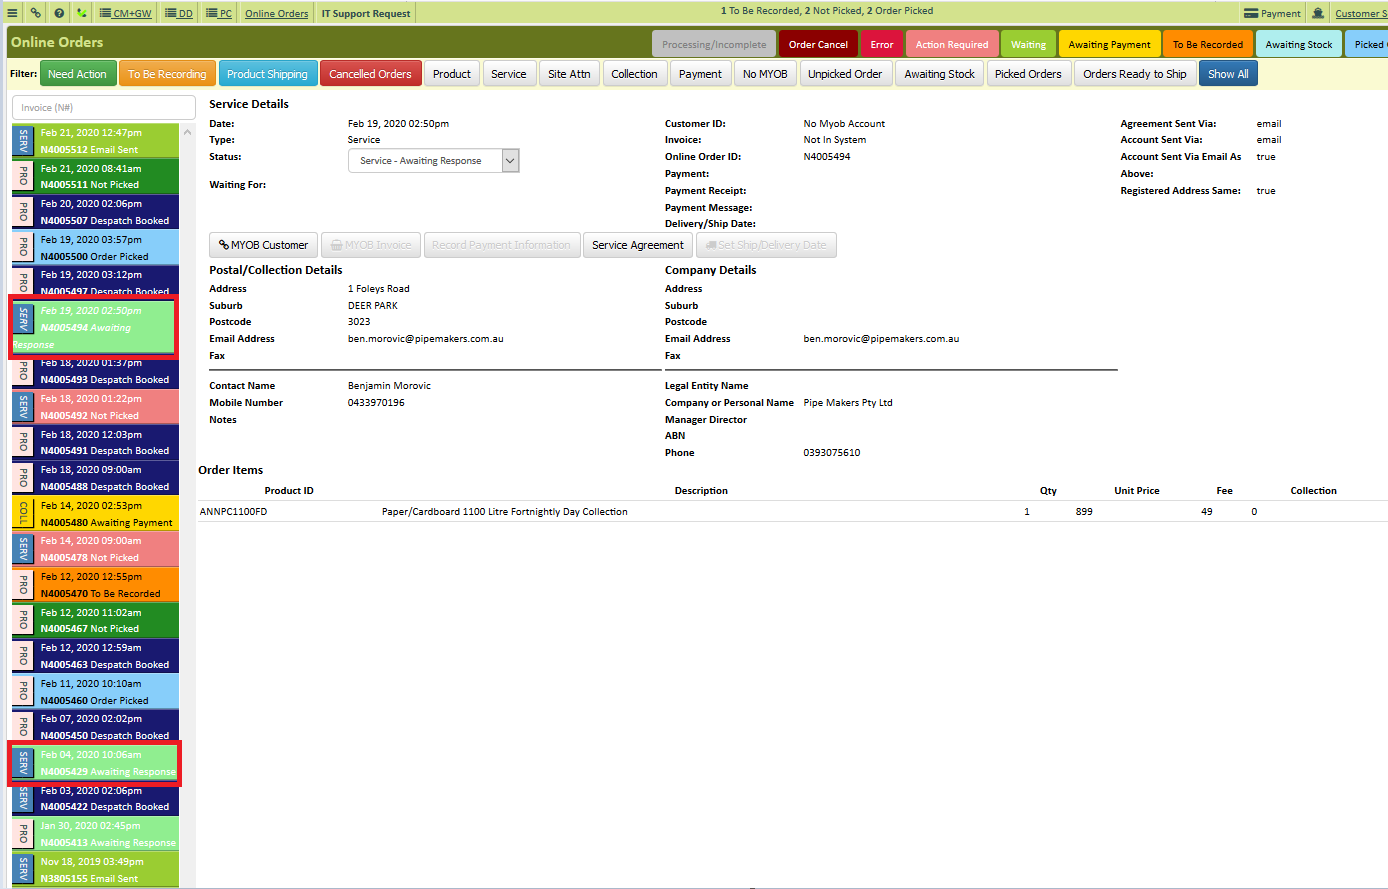Click the green phone call icon
This screenshot has width=1388, height=889.
(x=81, y=13)
